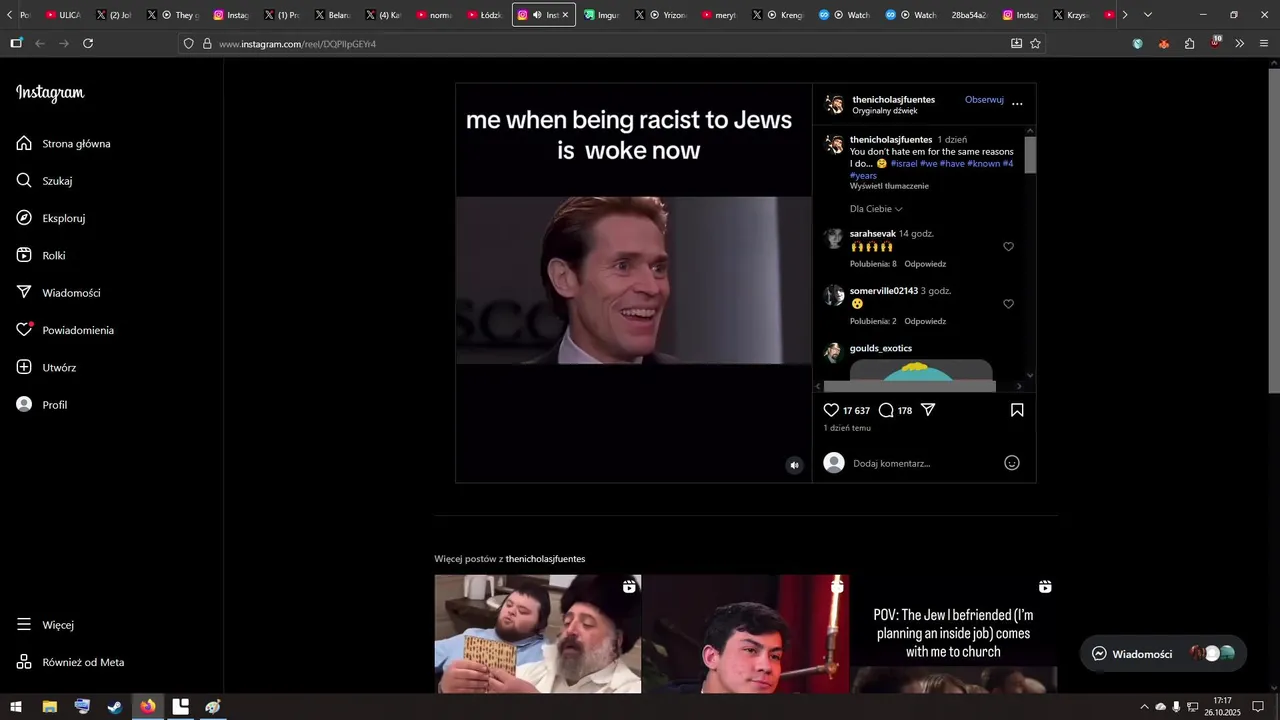Open Profil page from sidebar
This screenshot has height=720, width=1280.
(x=41, y=405)
